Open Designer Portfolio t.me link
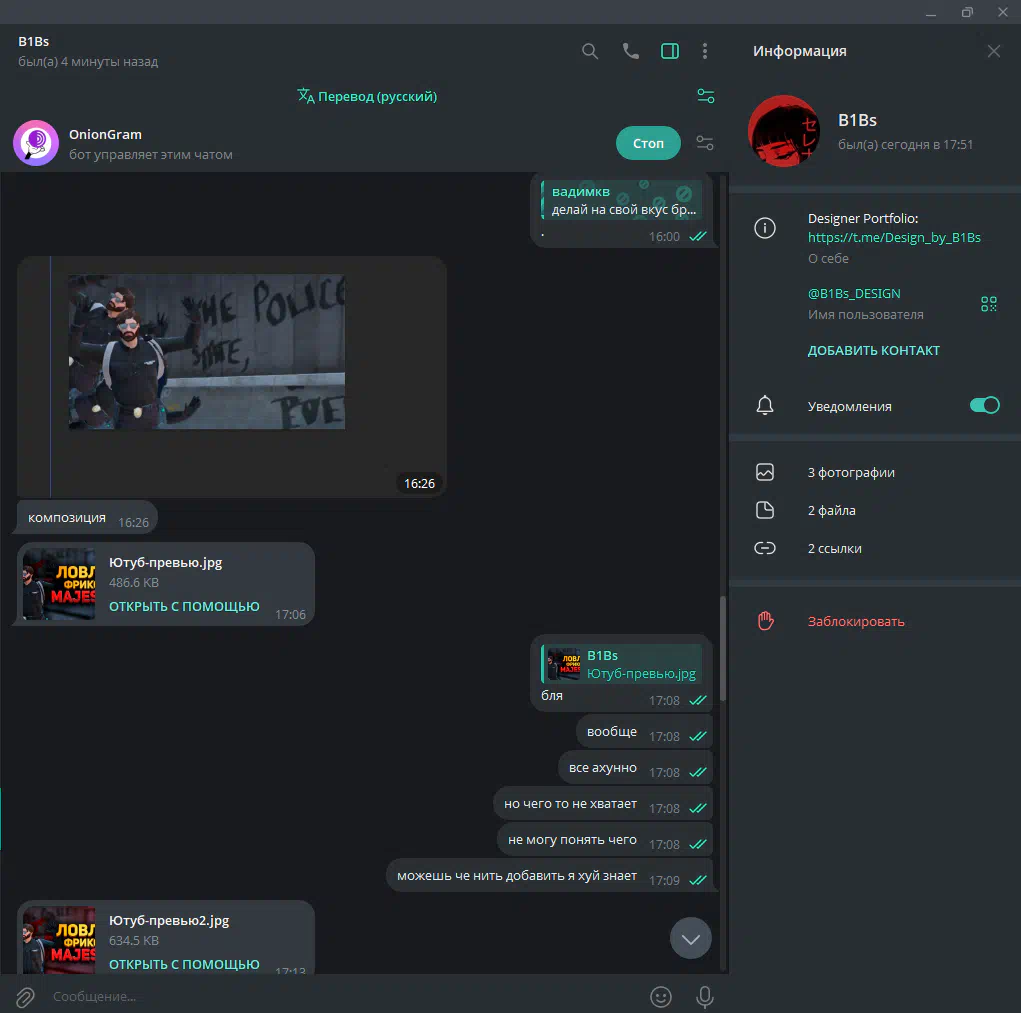The image size is (1021, 1013). tap(894, 238)
